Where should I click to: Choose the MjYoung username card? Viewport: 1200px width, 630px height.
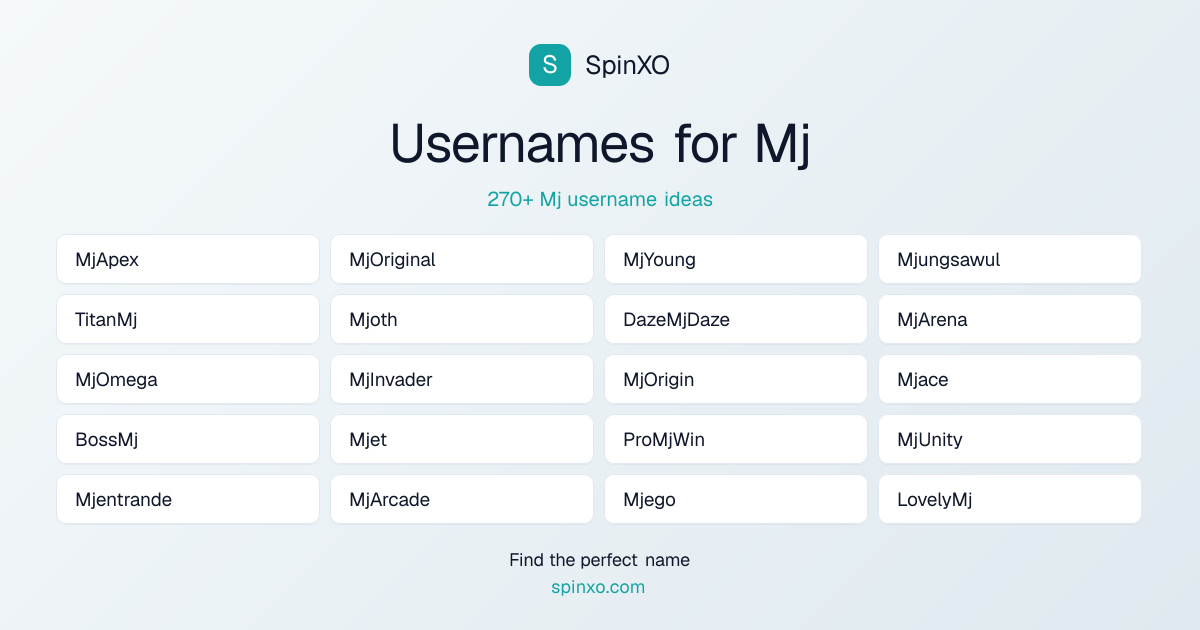point(736,259)
